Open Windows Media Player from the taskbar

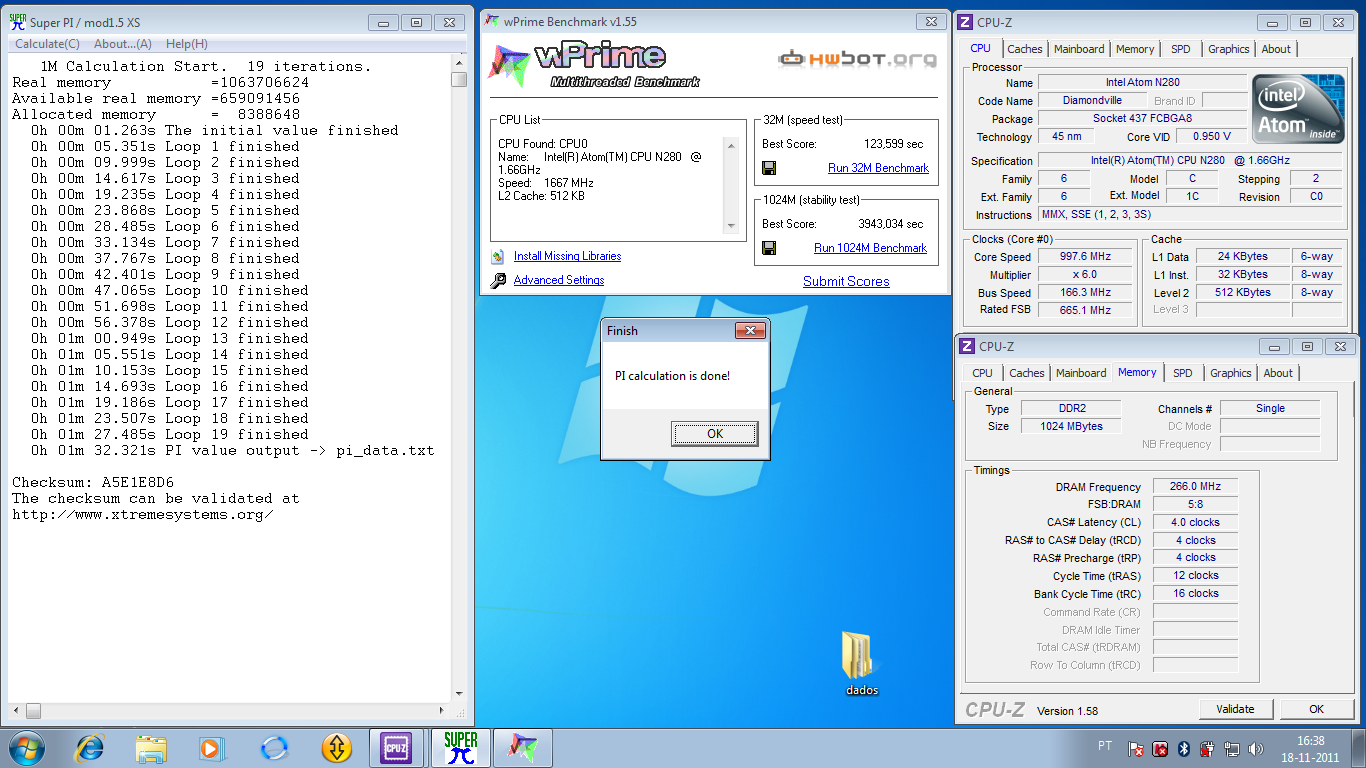(211, 748)
